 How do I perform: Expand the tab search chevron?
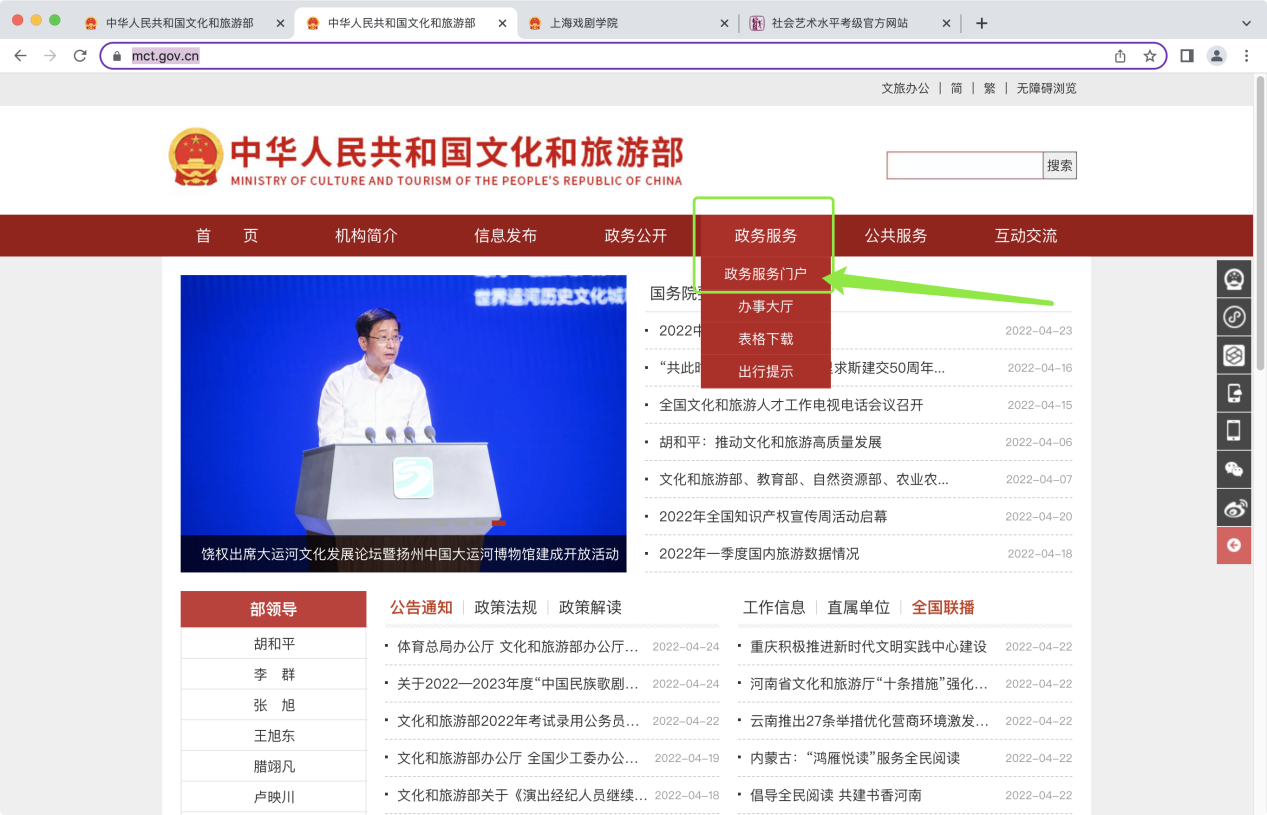pyautogui.click(x=1246, y=23)
